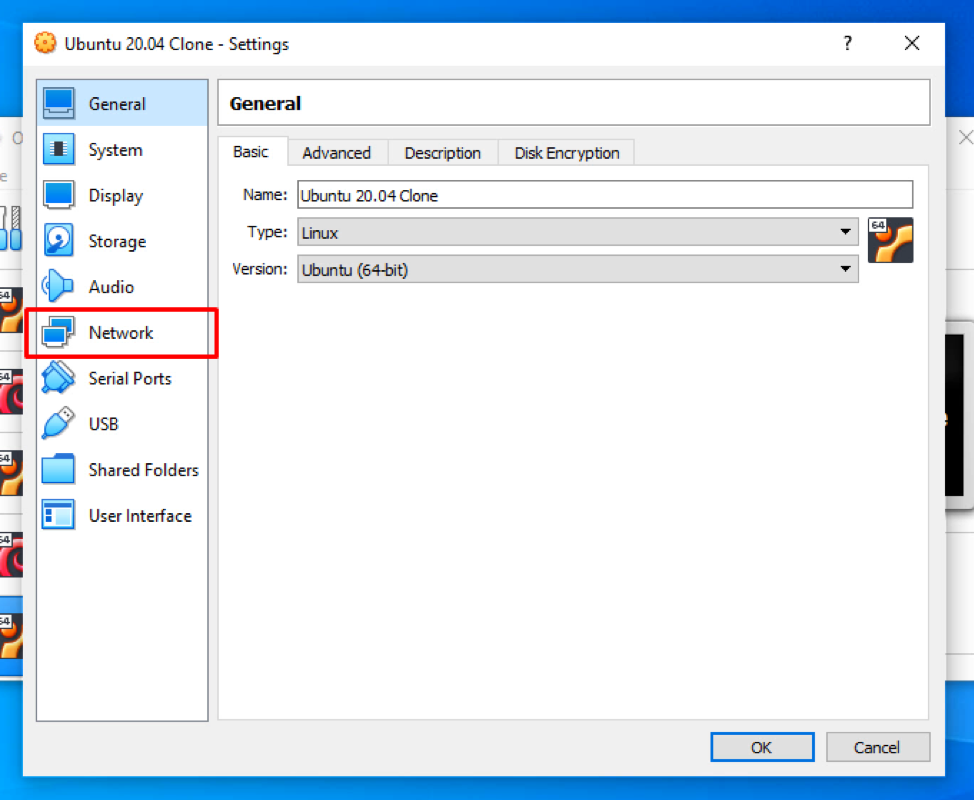Click the Network monitors icon

(58, 332)
